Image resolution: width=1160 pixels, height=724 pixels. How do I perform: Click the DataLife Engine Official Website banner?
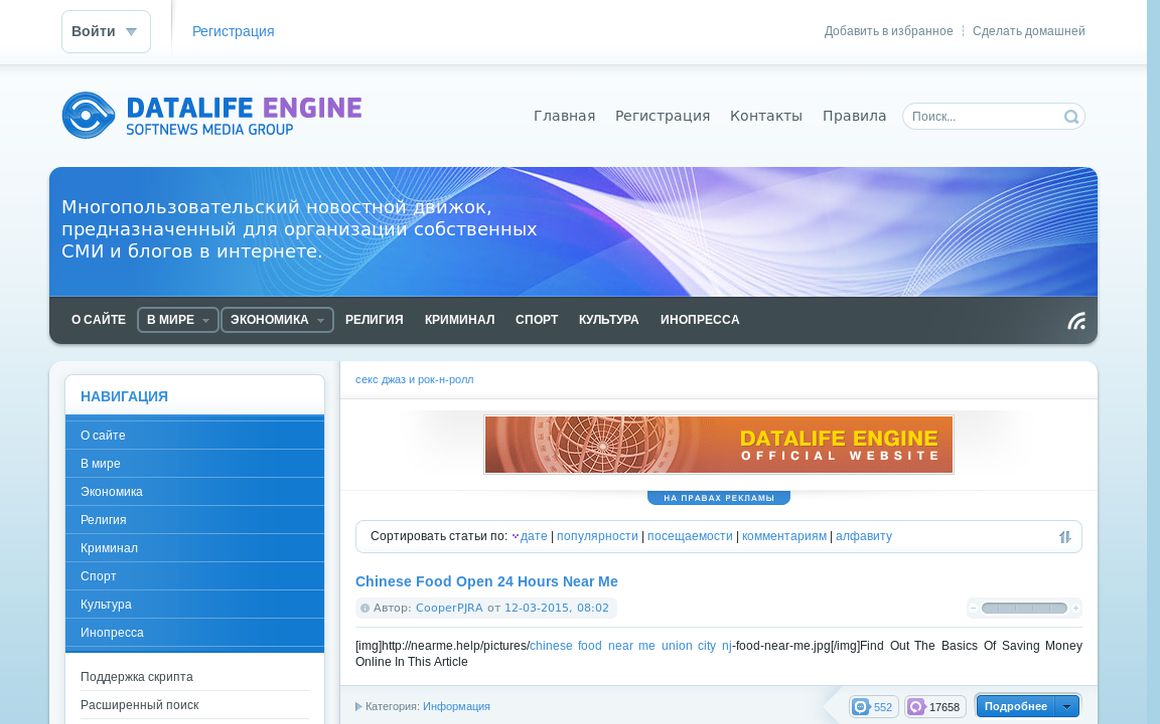coord(719,444)
